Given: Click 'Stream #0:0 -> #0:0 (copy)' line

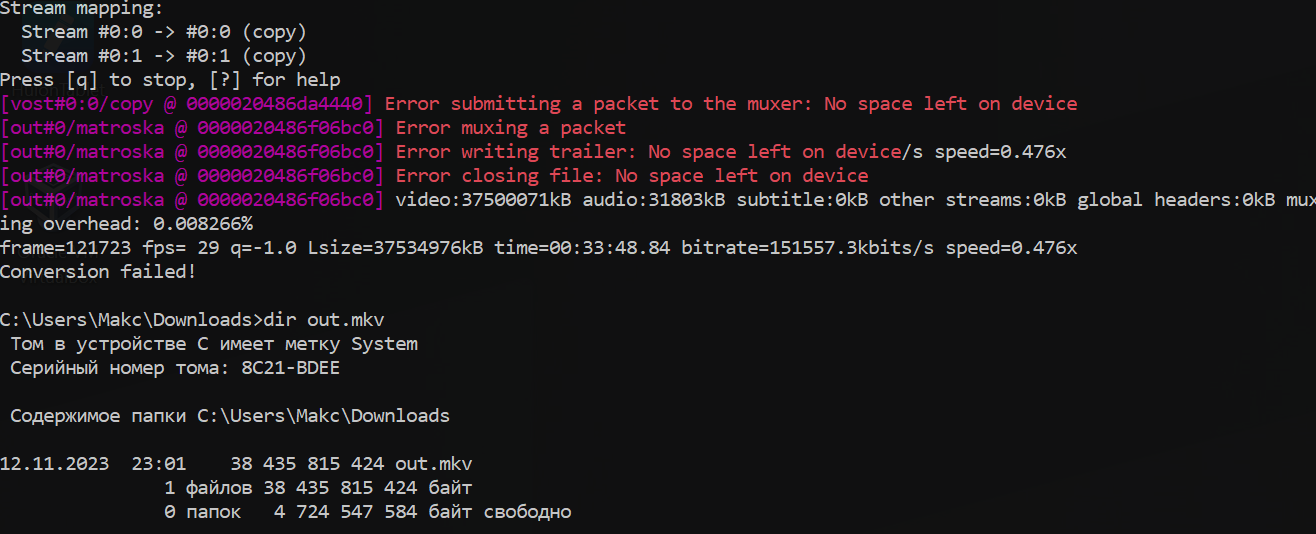Looking at the screenshot, I should pyautogui.click(x=164, y=32).
